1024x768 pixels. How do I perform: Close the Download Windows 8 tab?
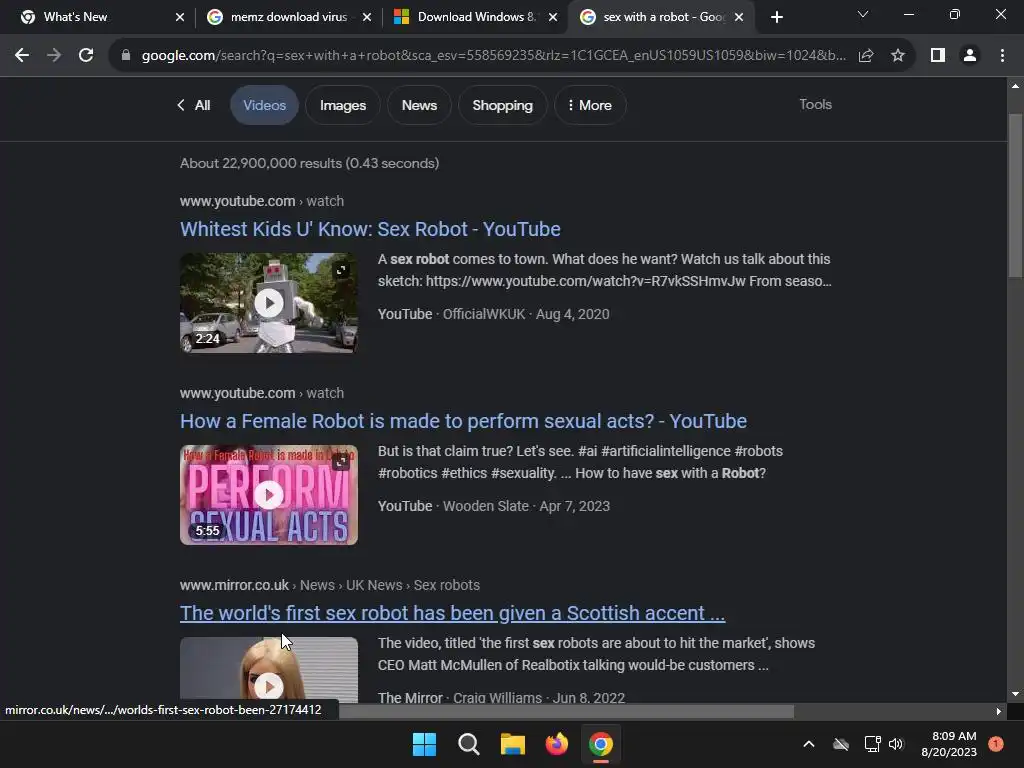tap(553, 17)
